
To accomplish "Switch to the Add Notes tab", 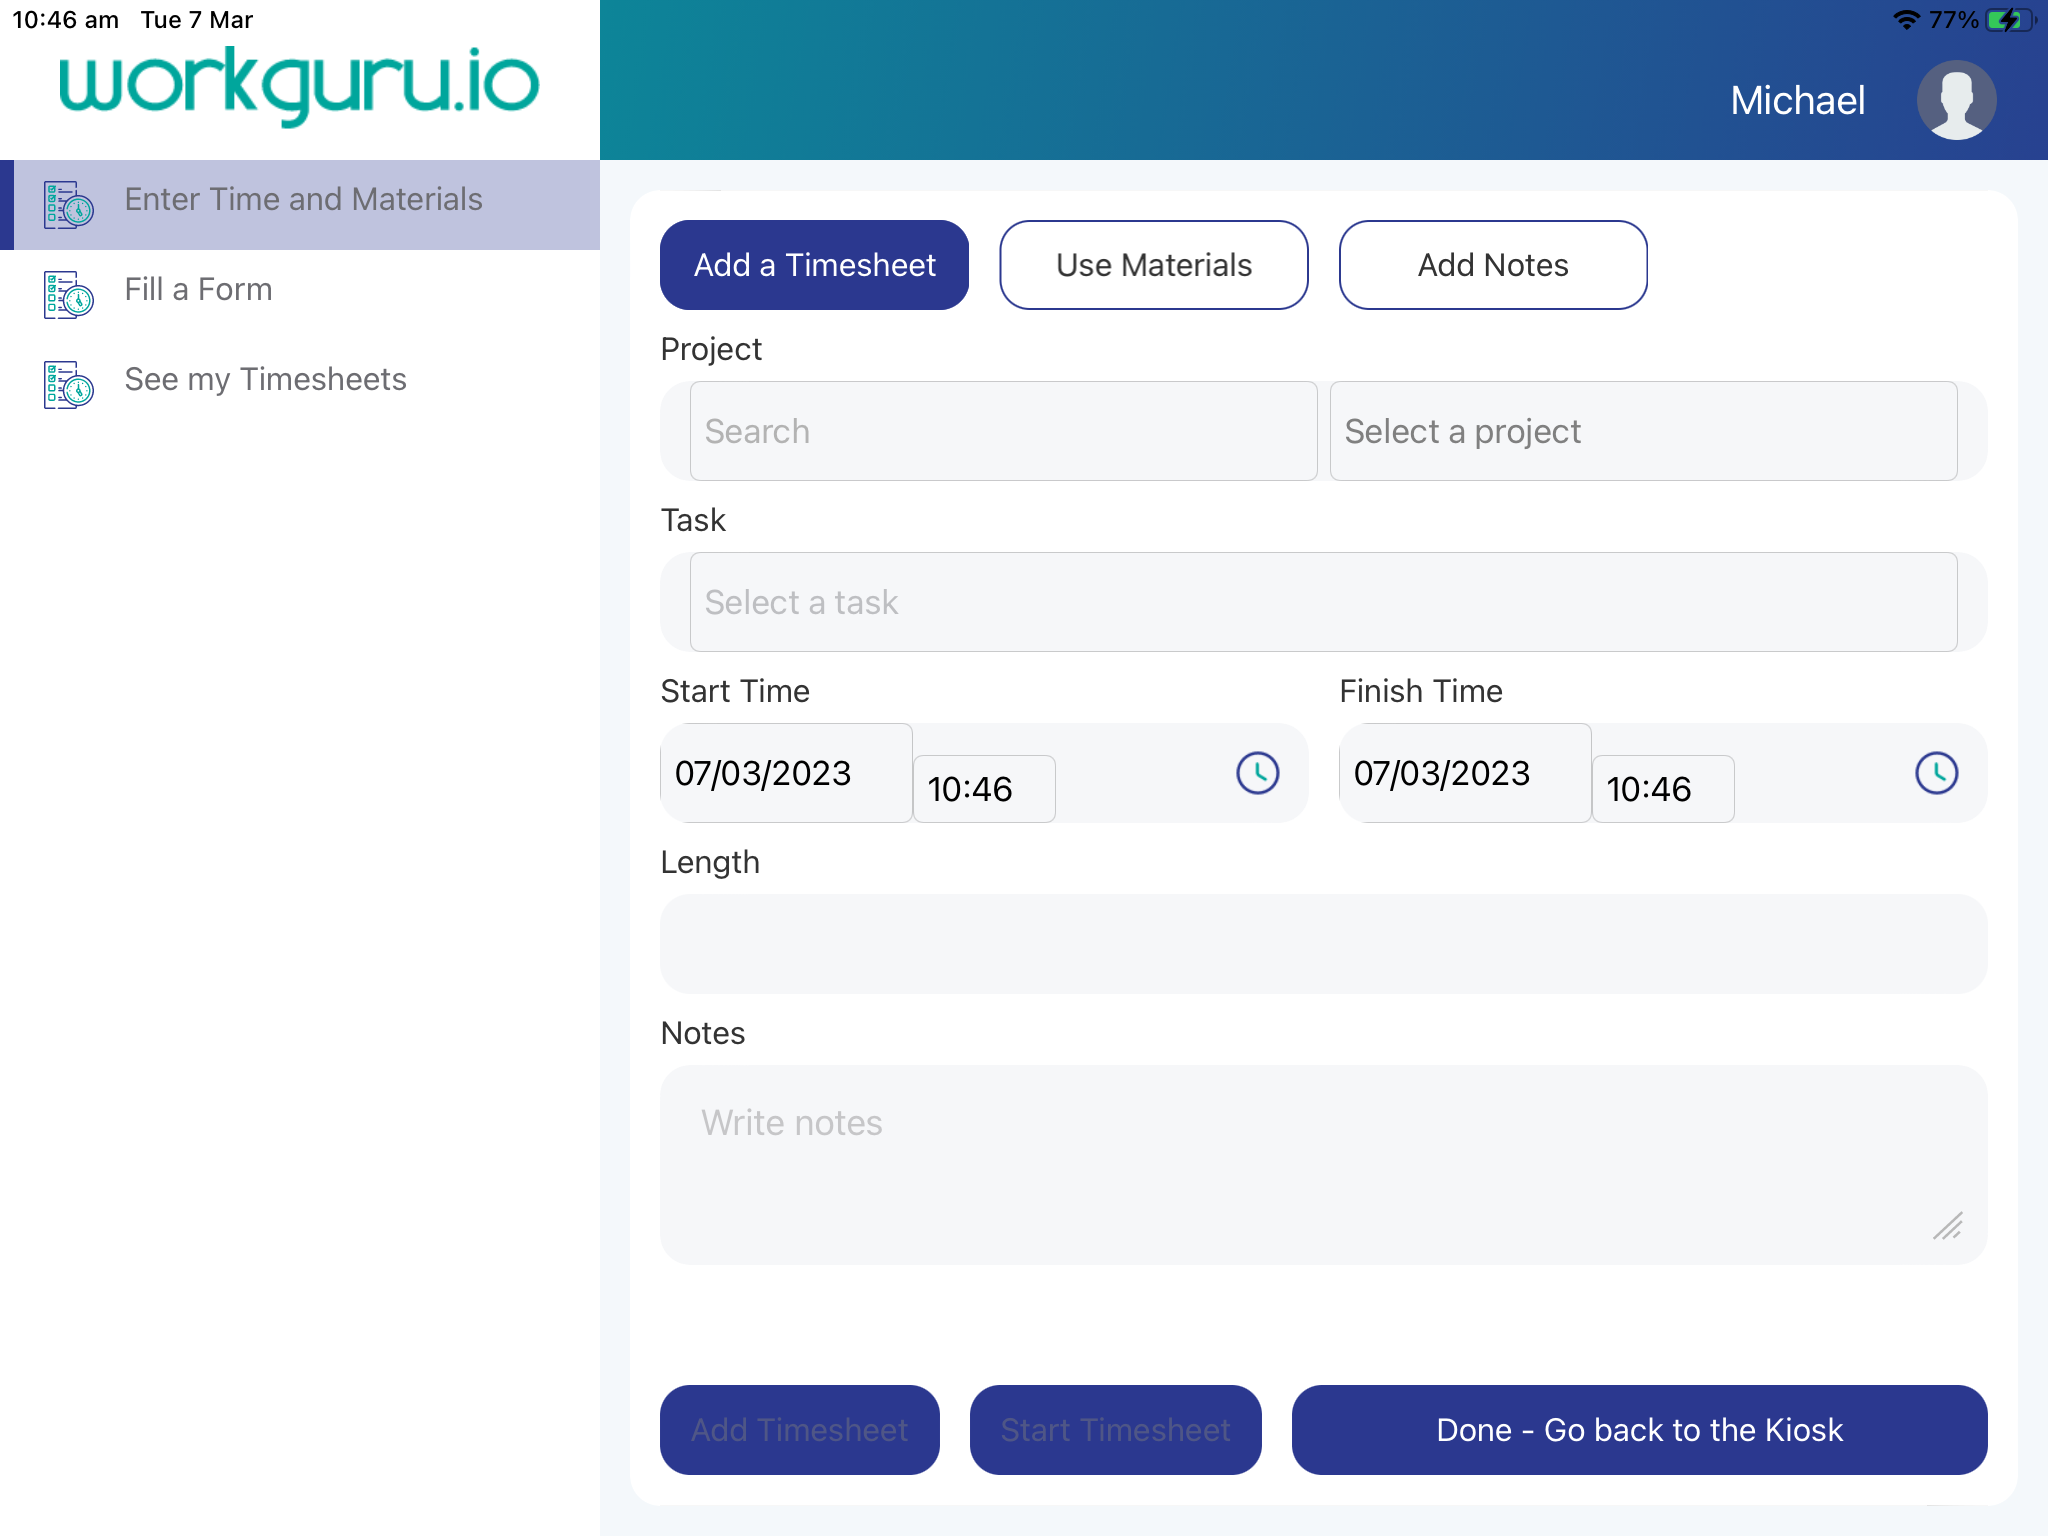I will (1492, 264).
